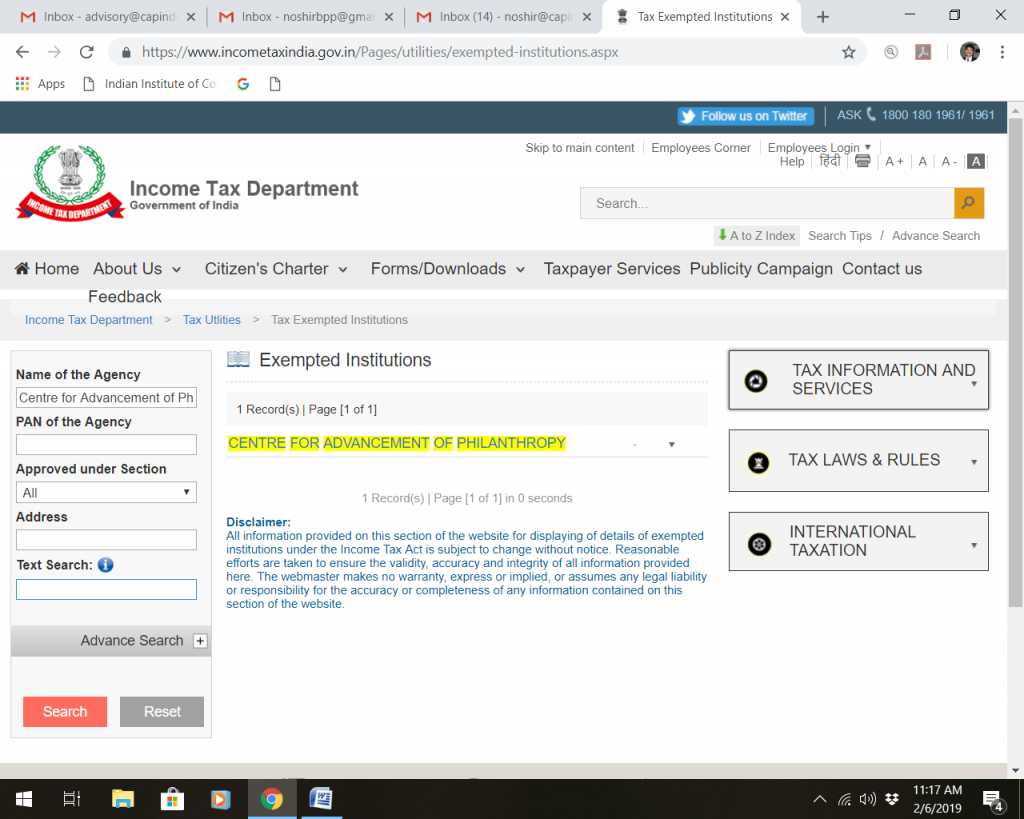Click the Home icon in navigation bar
This screenshot has width=1024, height=819.
[x=22, y=268]
